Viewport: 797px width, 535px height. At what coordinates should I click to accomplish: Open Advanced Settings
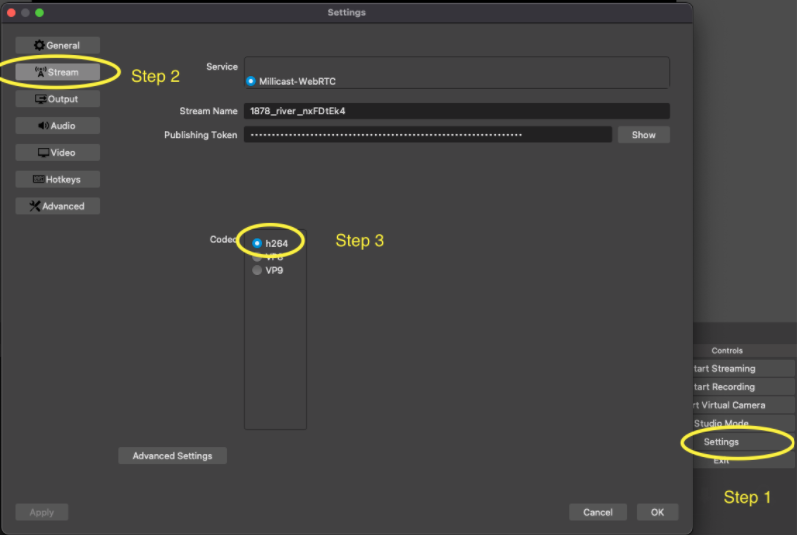pyautogui.click(x=172, y=456)
